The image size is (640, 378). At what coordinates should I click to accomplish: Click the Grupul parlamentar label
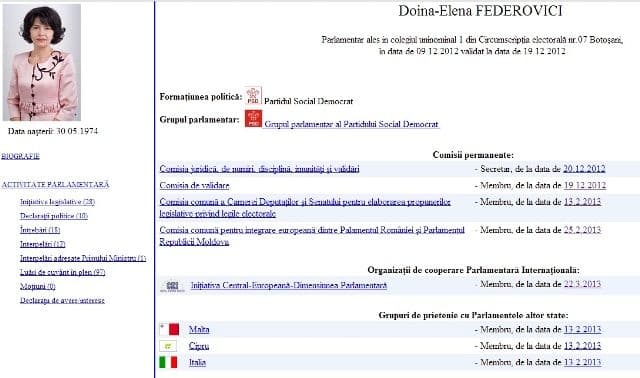[199, 120]
